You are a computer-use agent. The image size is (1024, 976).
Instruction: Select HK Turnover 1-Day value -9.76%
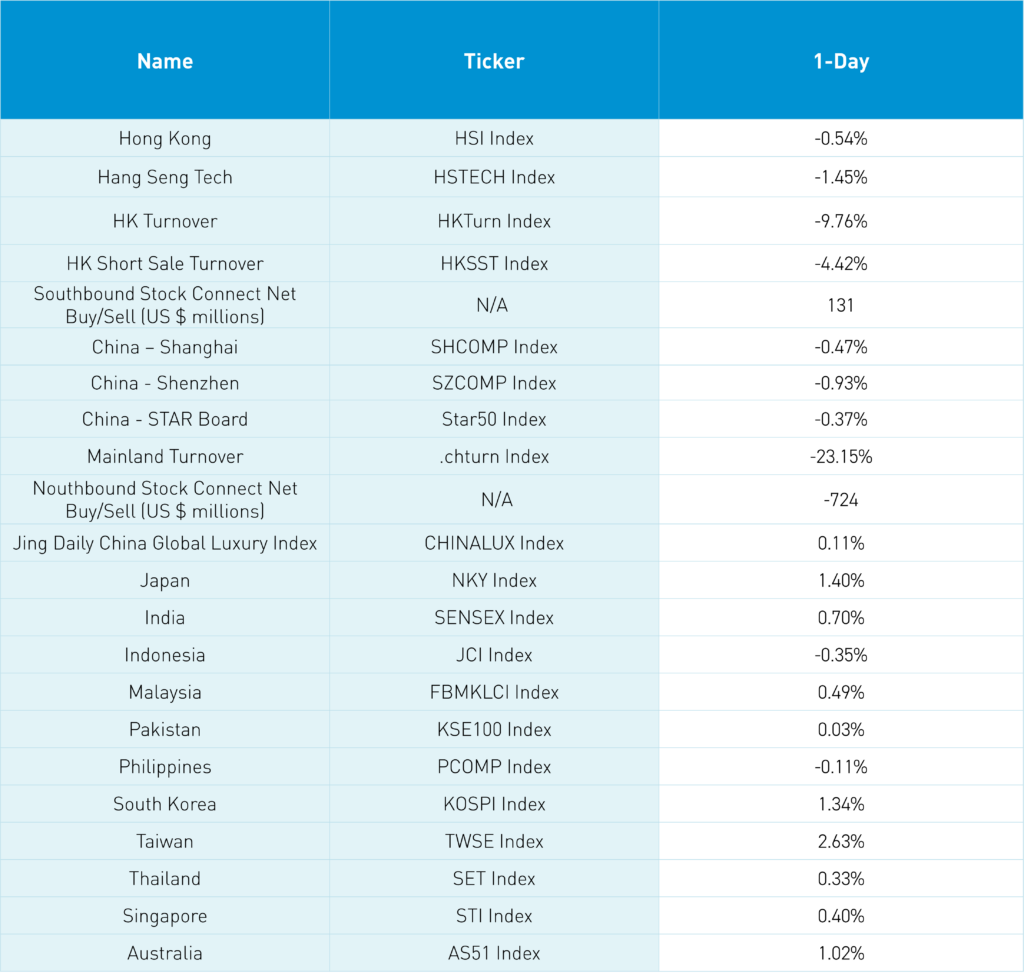pyautogui.click(x=840, y=221)
